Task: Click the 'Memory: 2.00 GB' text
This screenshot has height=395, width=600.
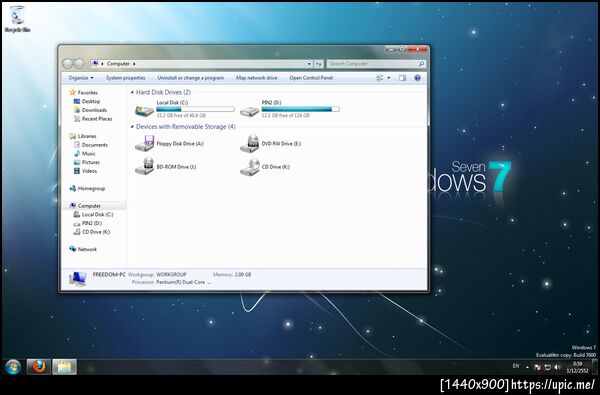Action: (232, 275)
